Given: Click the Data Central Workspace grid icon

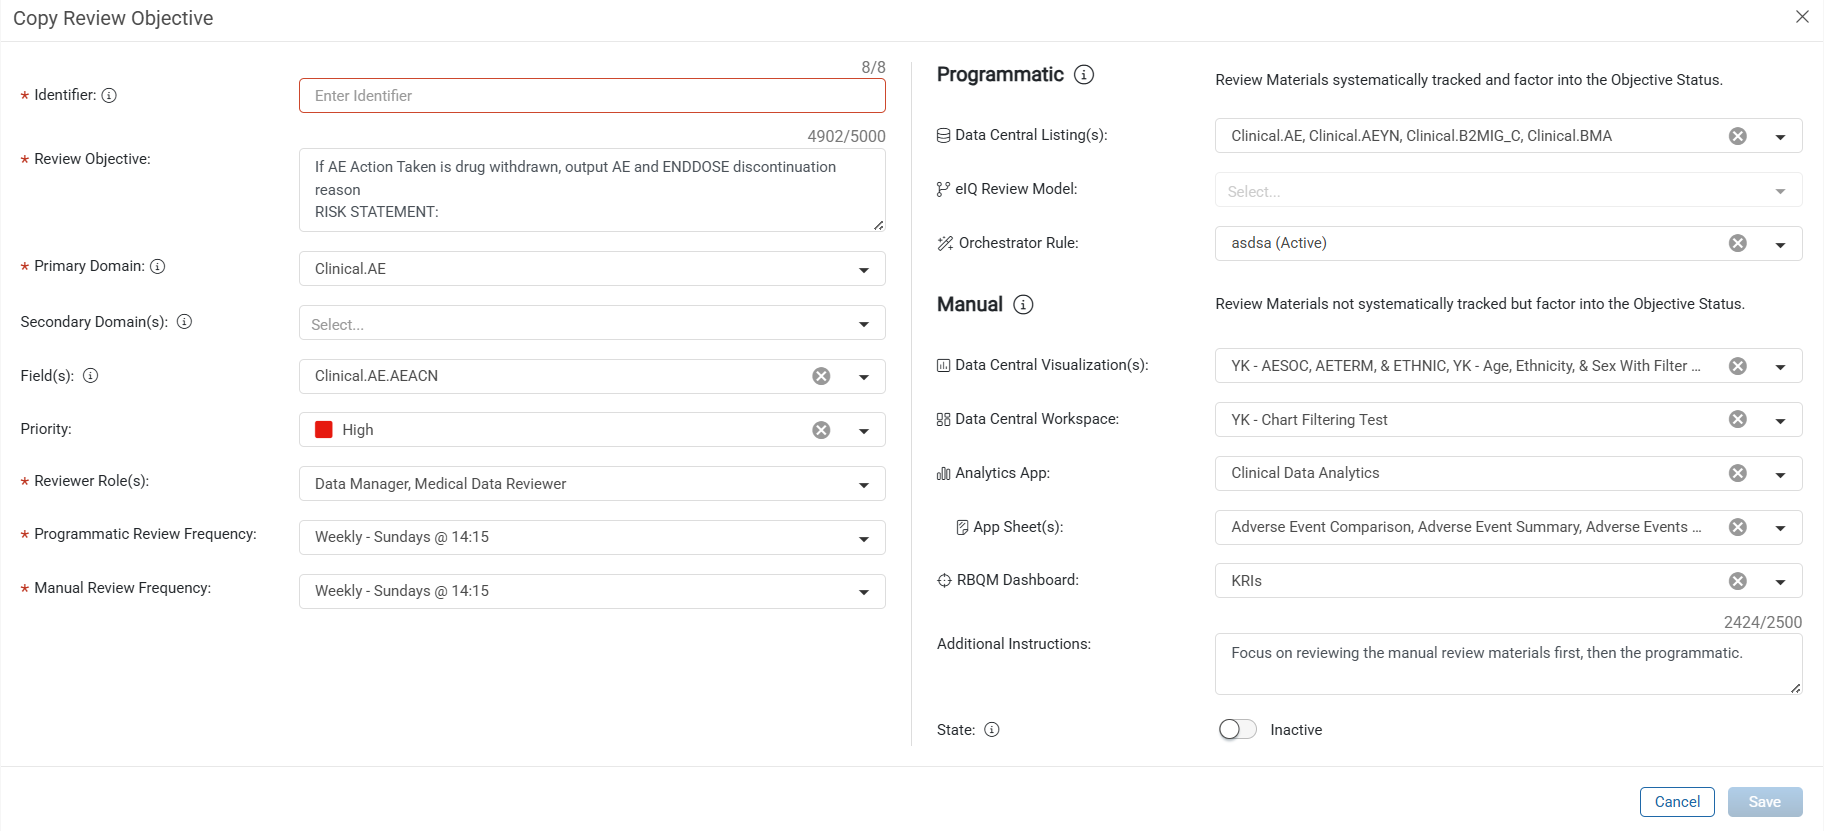Looking at the screenshot, I should pyautogui.click(x=943, y=419).
